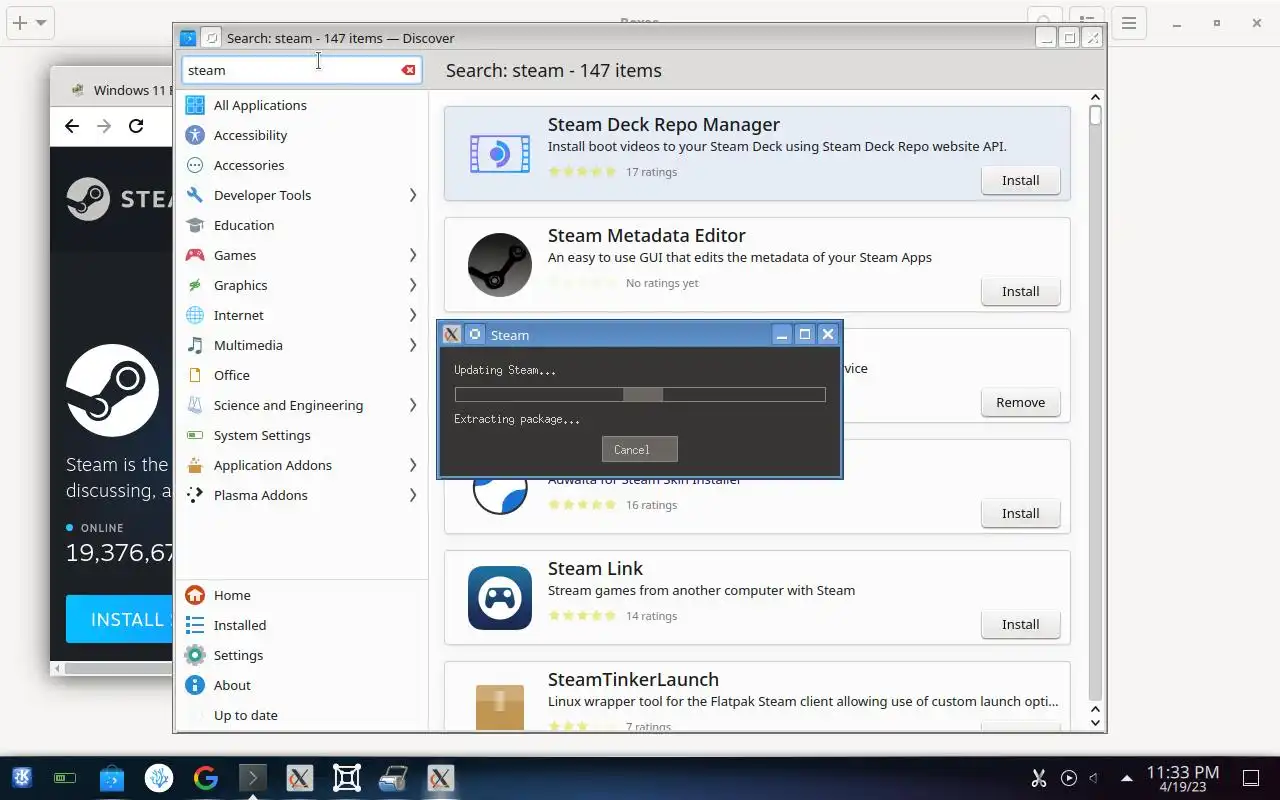Open the Graphics category
Viewport: 1280px width, 800px height.
click(x=301, y=285)
